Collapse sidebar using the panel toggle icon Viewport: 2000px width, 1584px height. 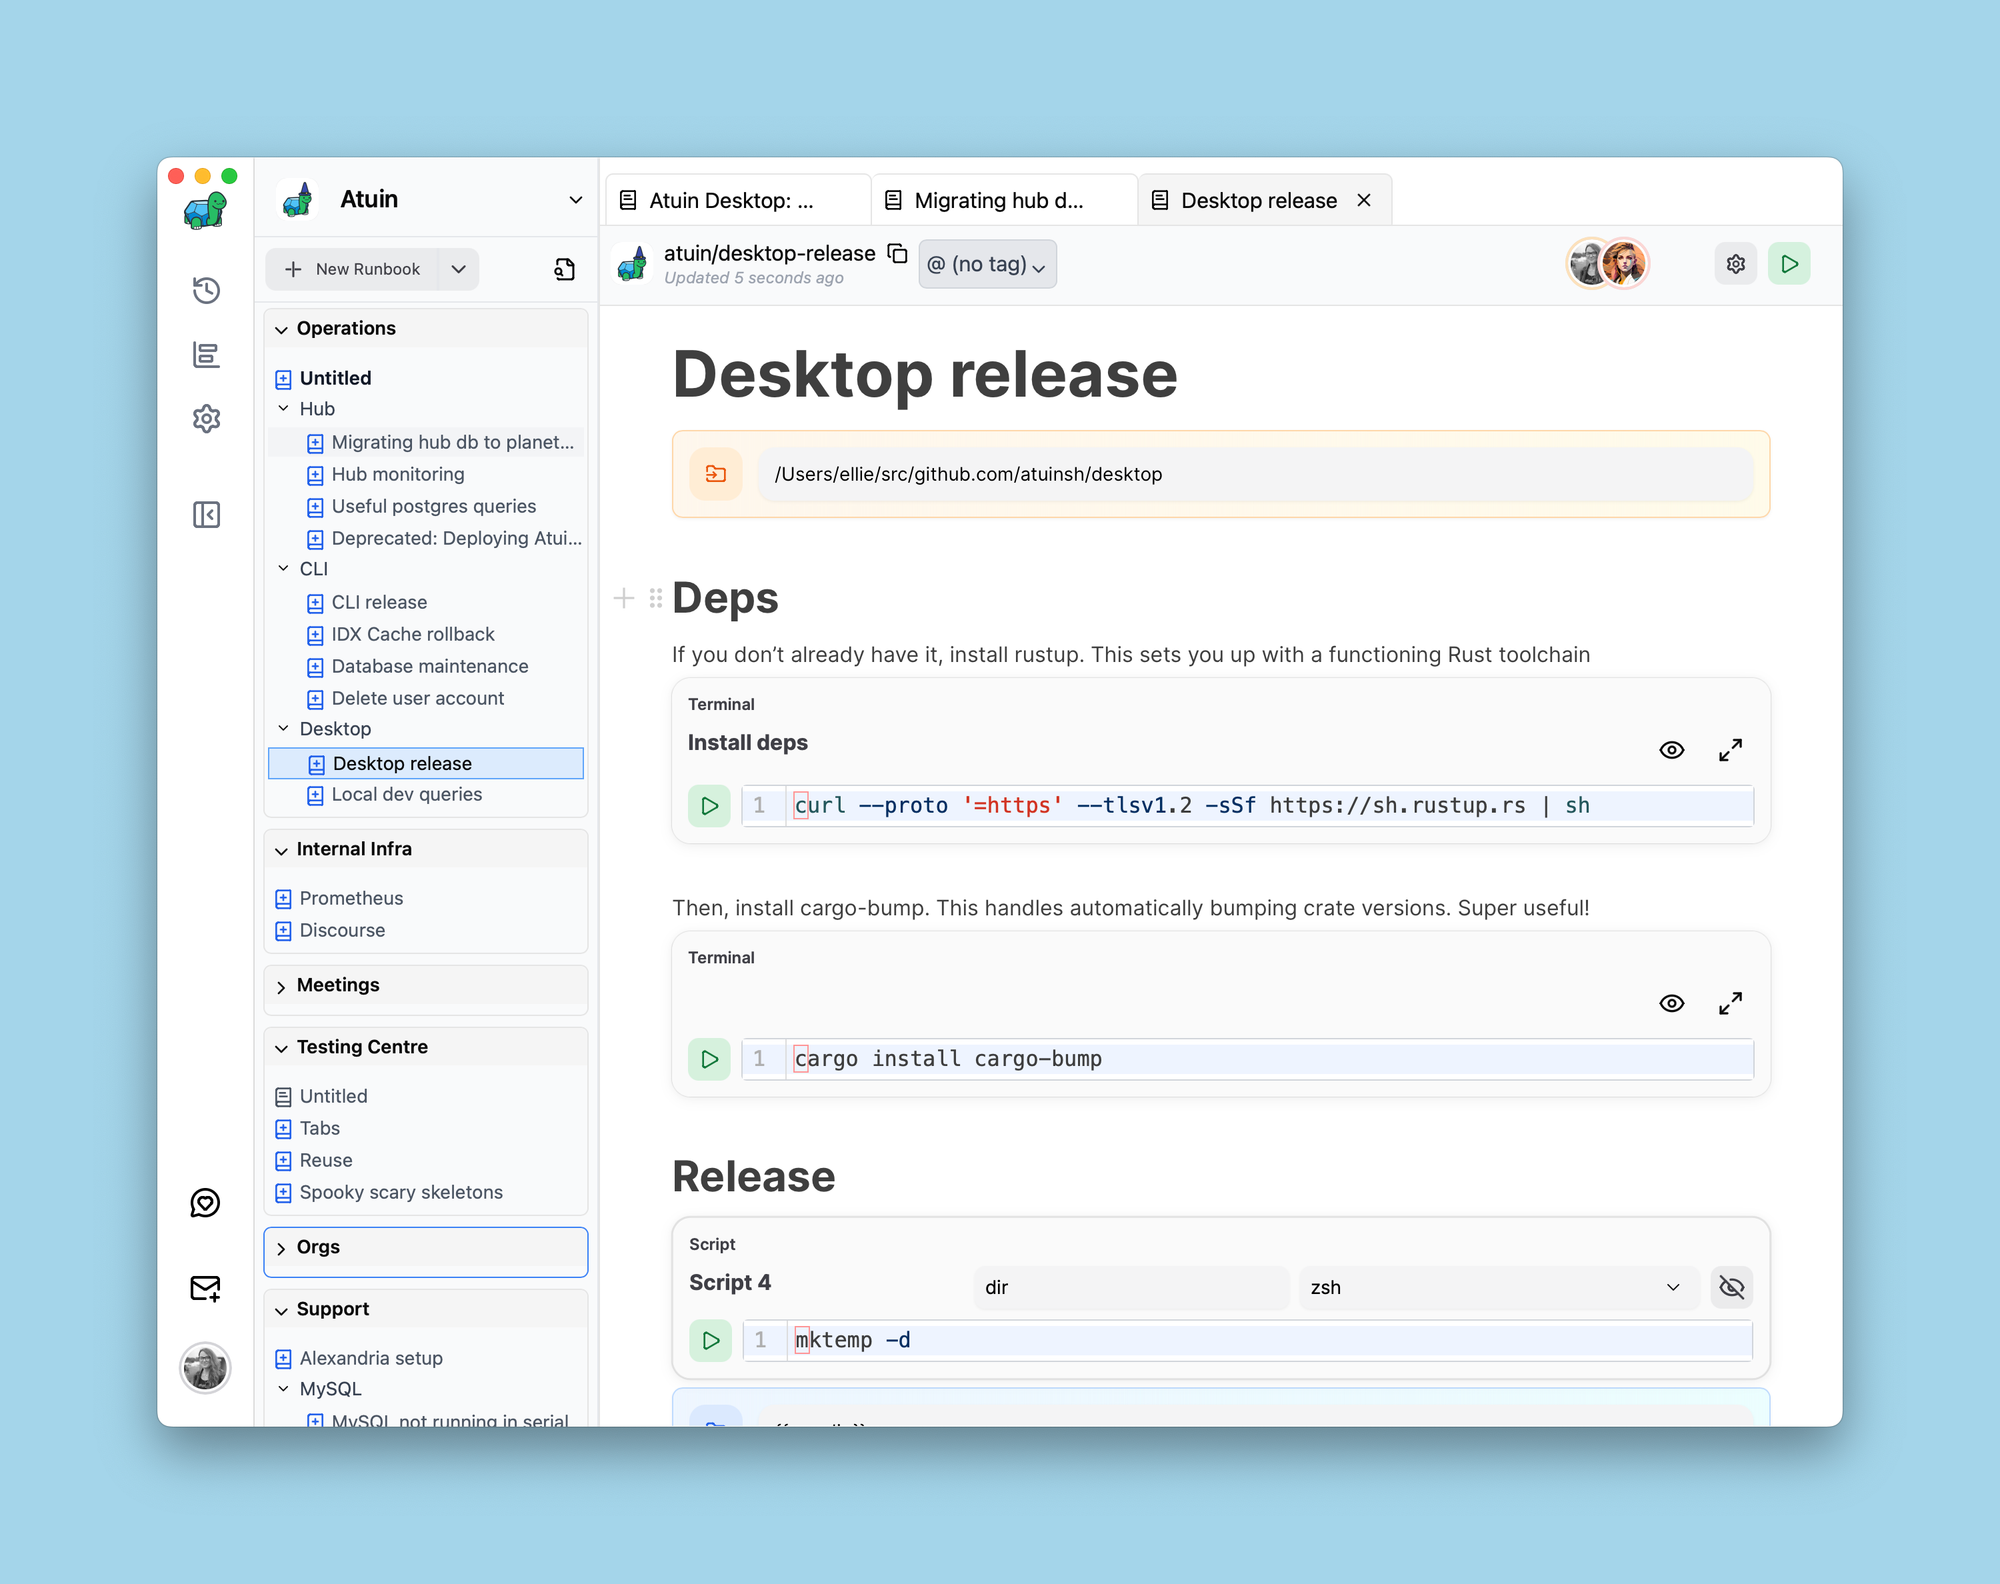[206, 515]
